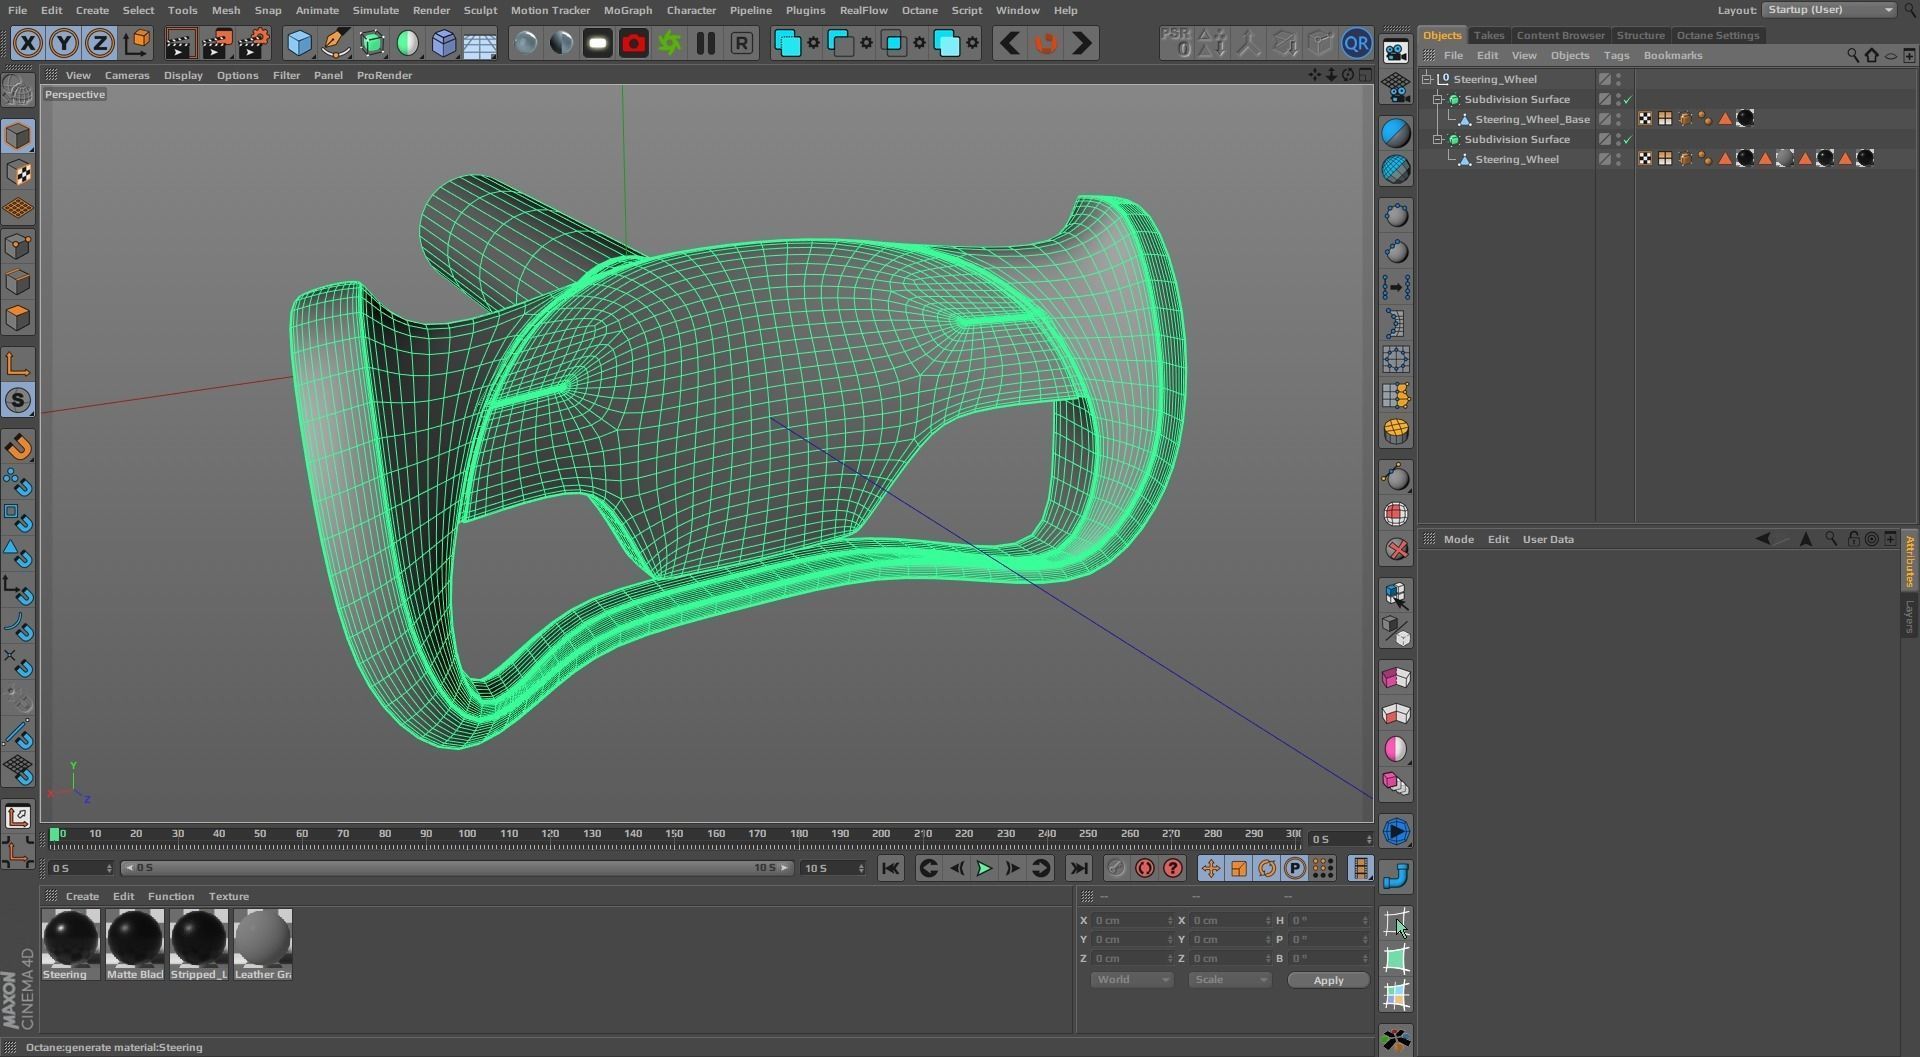
Task: Click the X position input field
Action: [x=1131, y=920]
